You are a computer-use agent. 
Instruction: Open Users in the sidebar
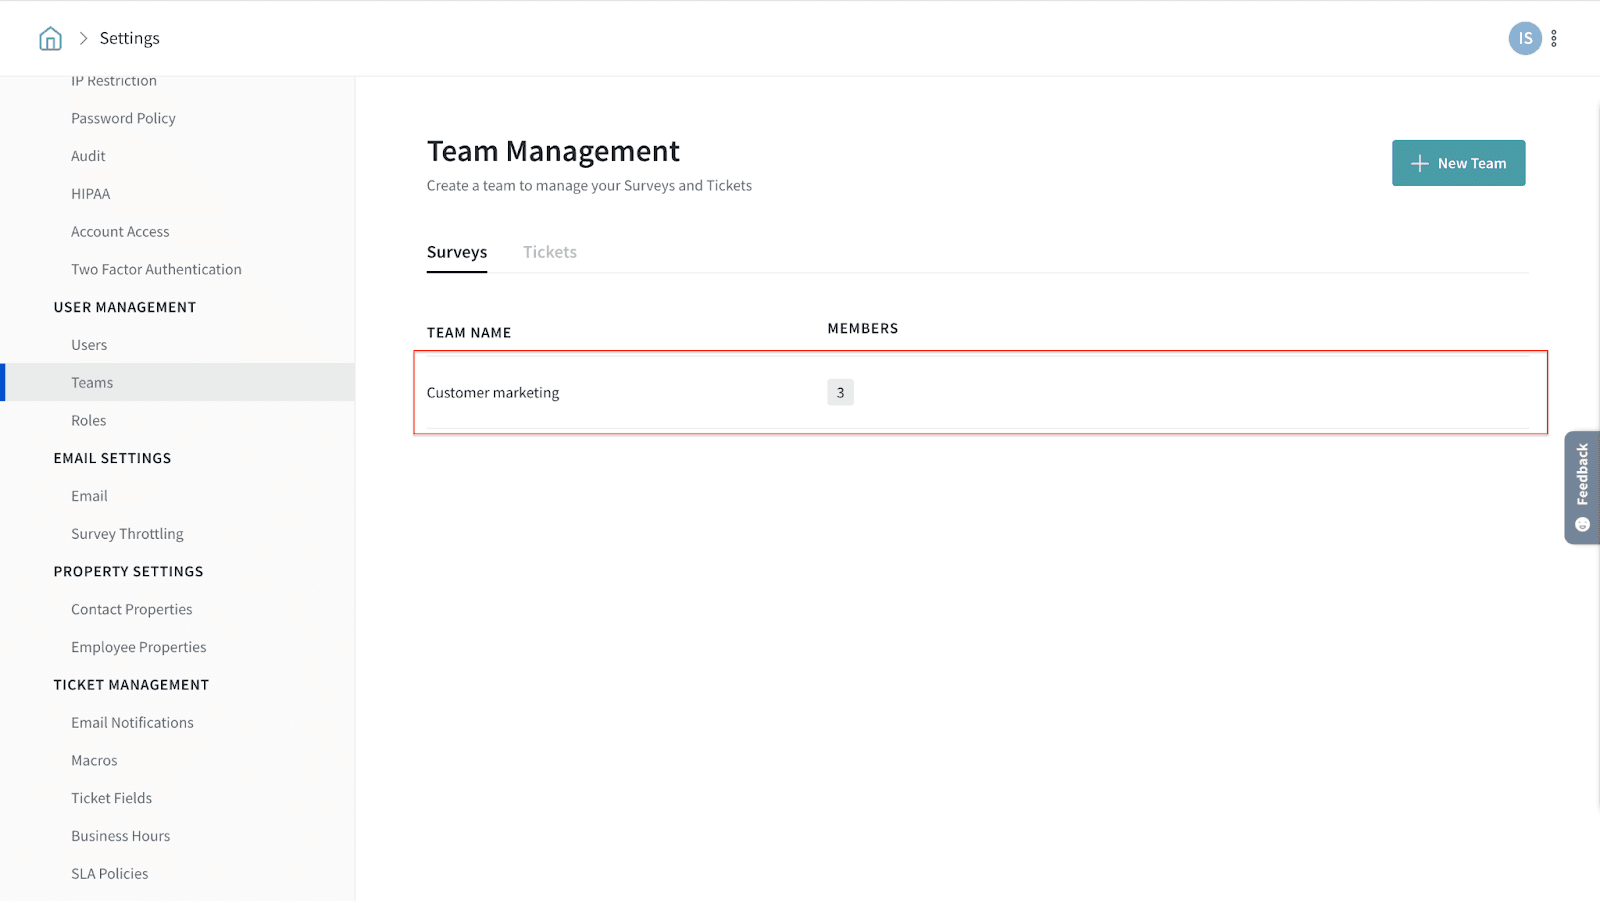click(x=89, y=345)
